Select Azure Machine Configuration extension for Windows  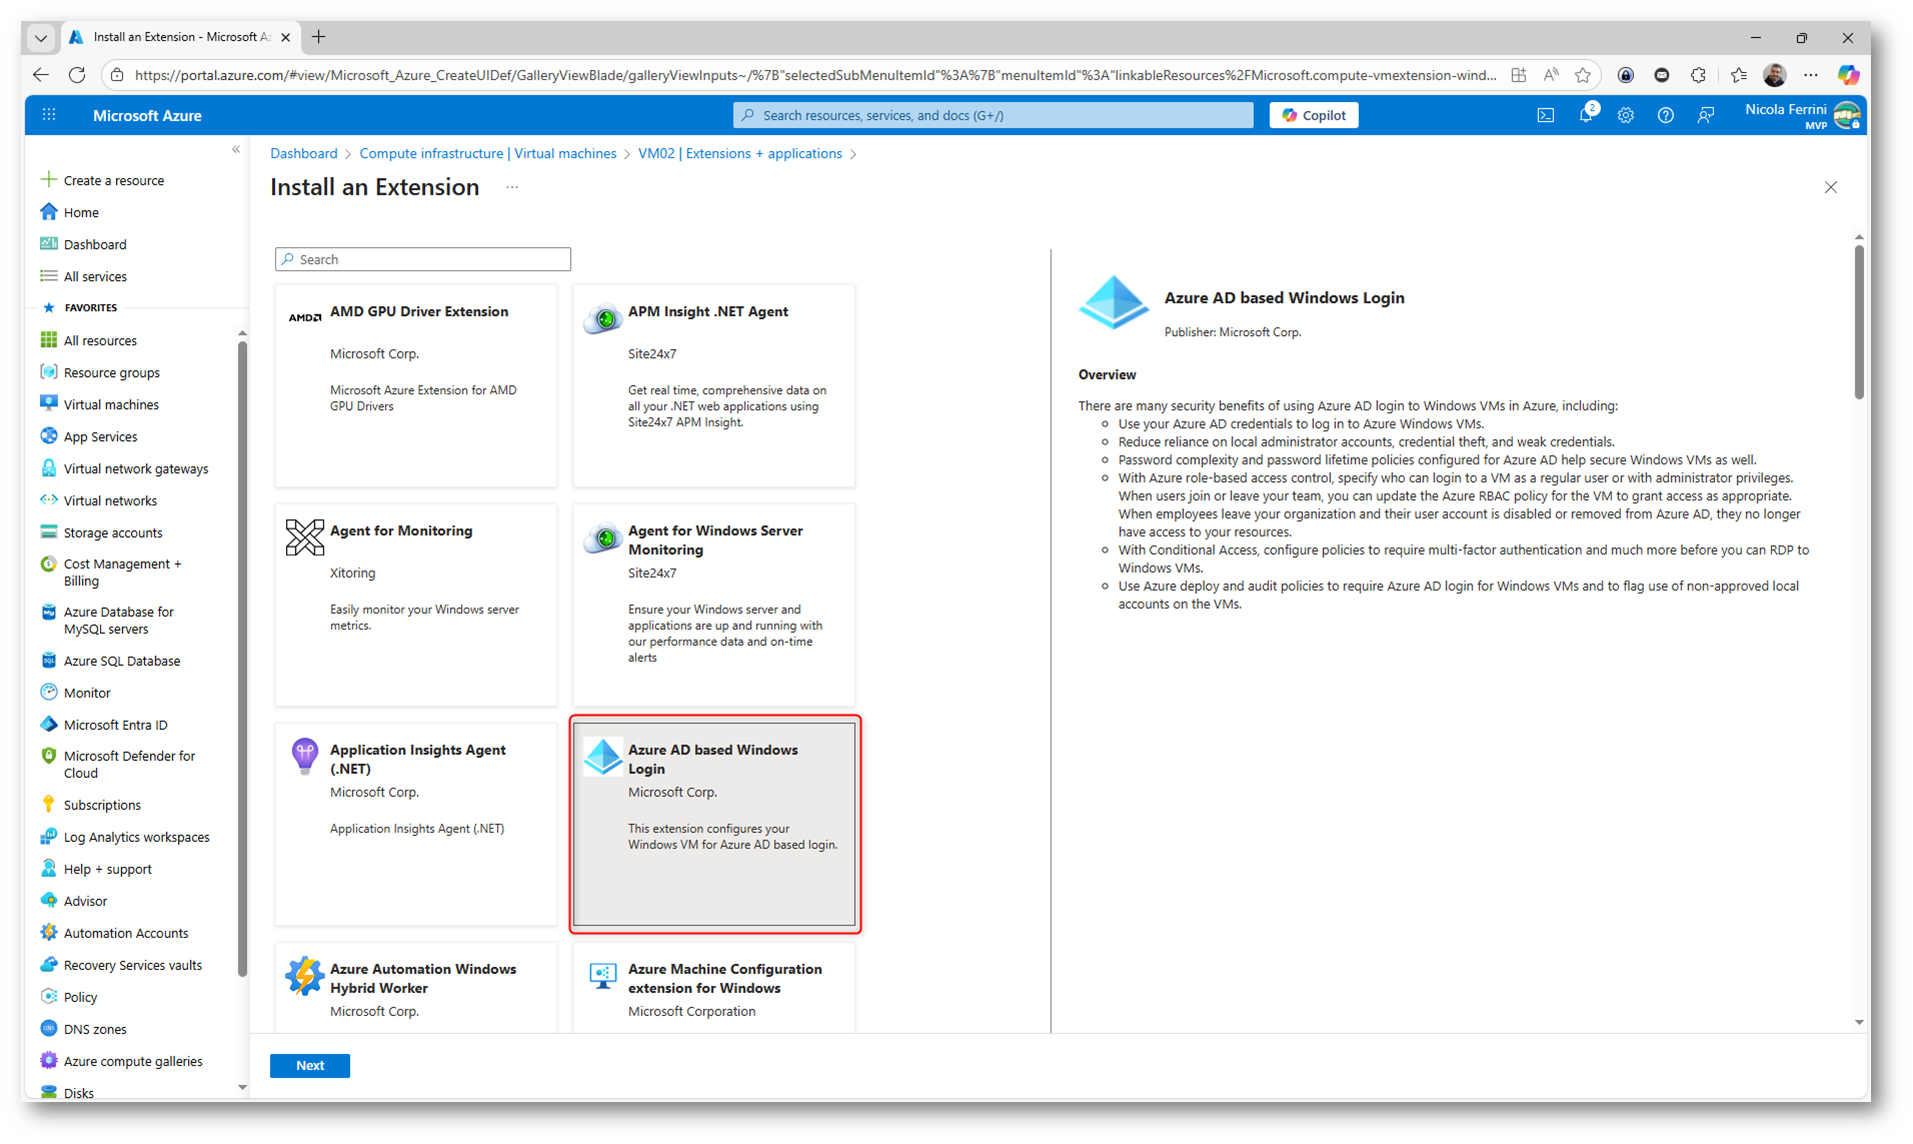pos(714,988)
